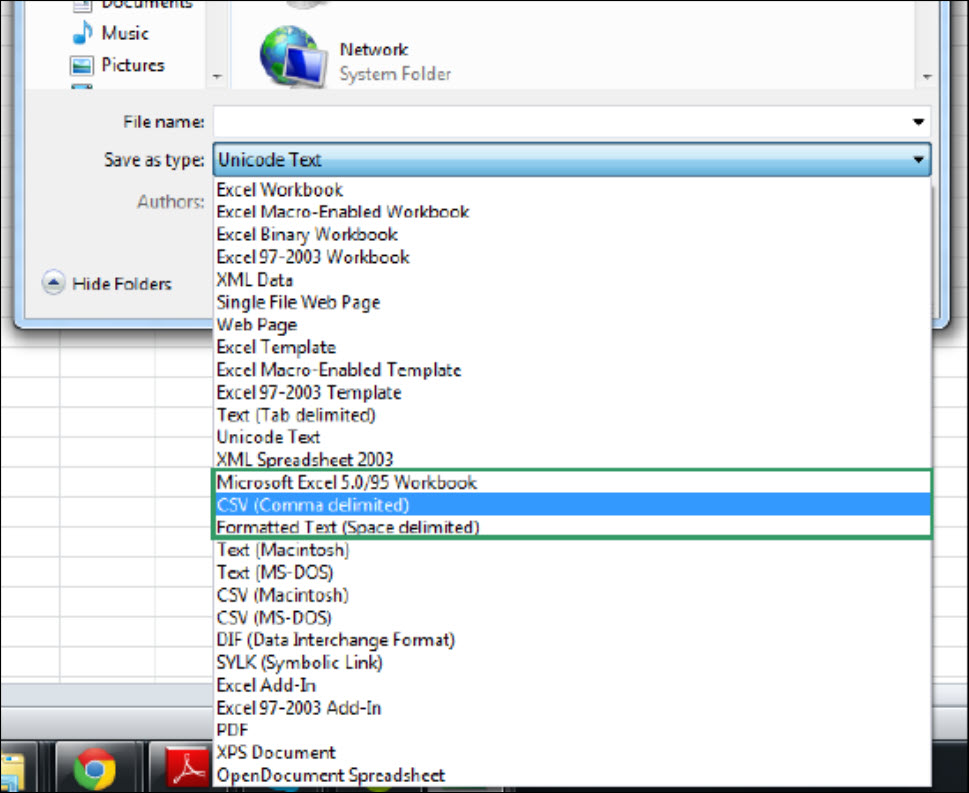Select XML Data file type

[572, 279]
